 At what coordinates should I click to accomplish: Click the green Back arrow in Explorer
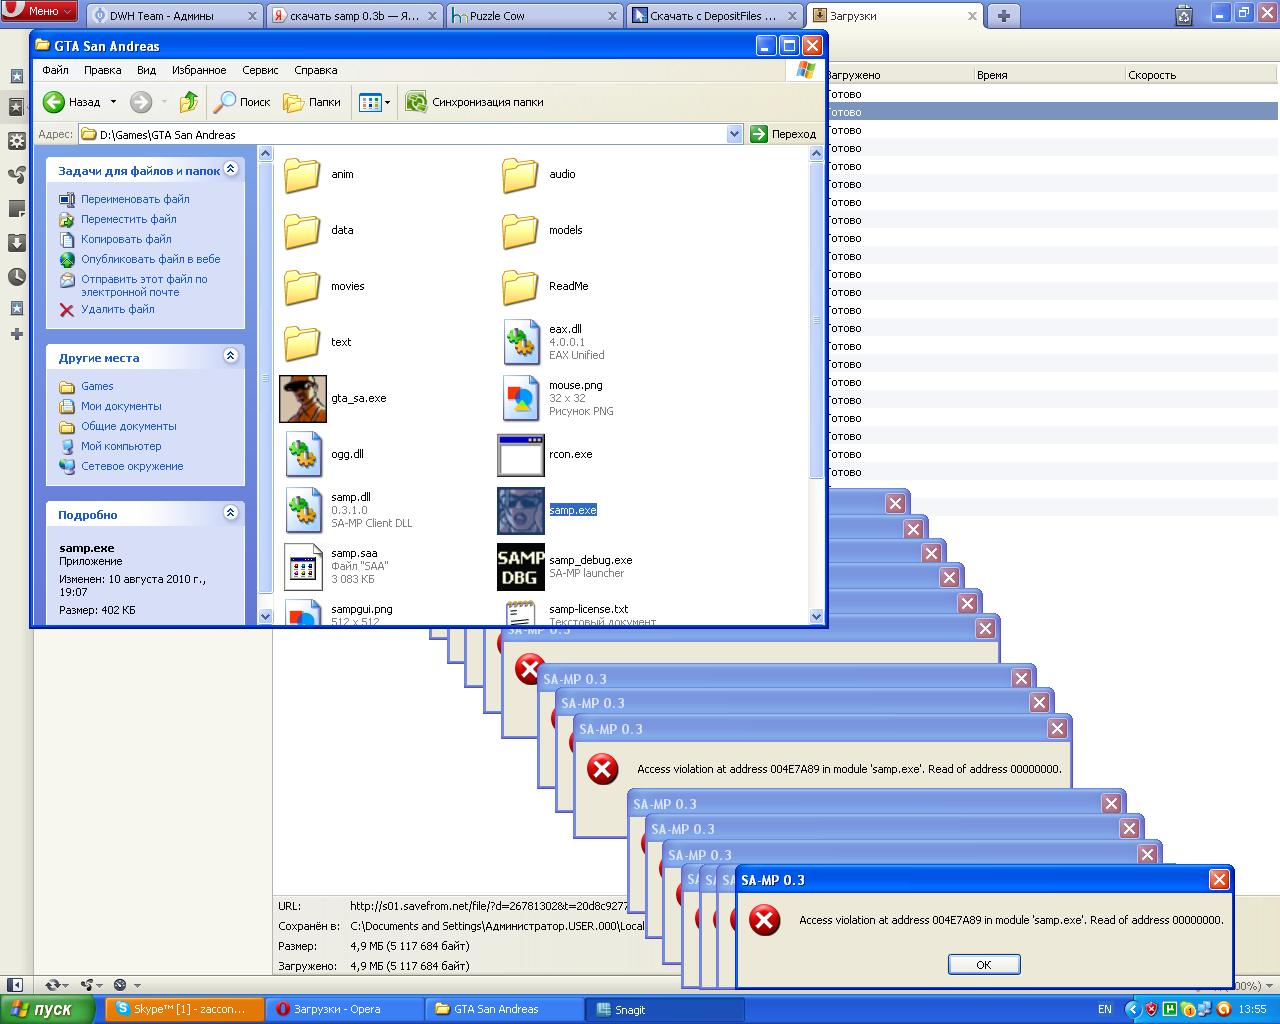click(54, 102)
